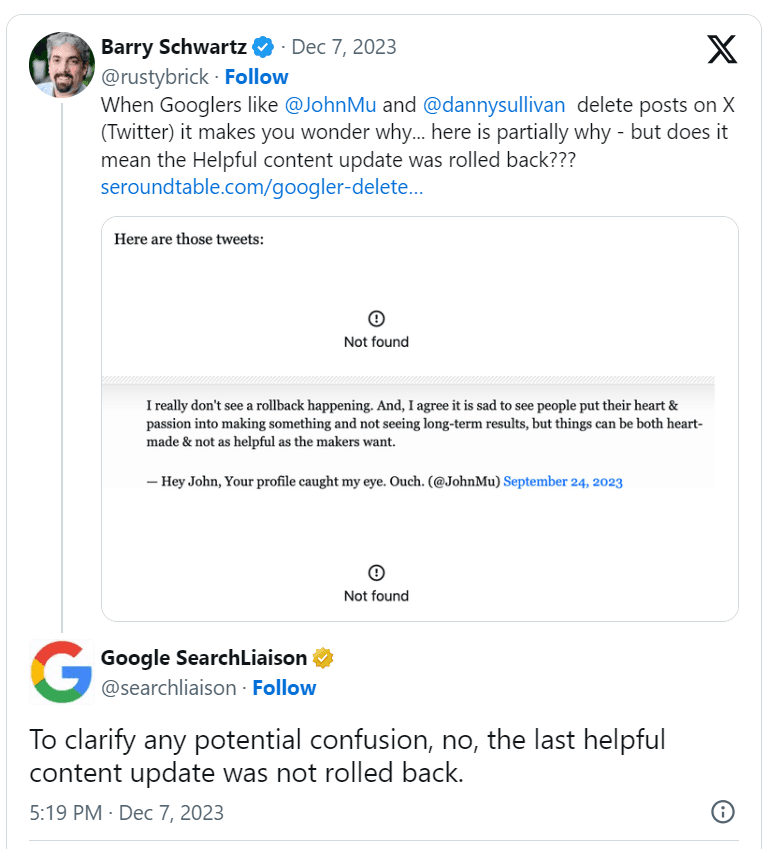This screenshot has height=849, width=768.
Task: Click the lower 'Not found' warning icon
Action: click(376, 571)
